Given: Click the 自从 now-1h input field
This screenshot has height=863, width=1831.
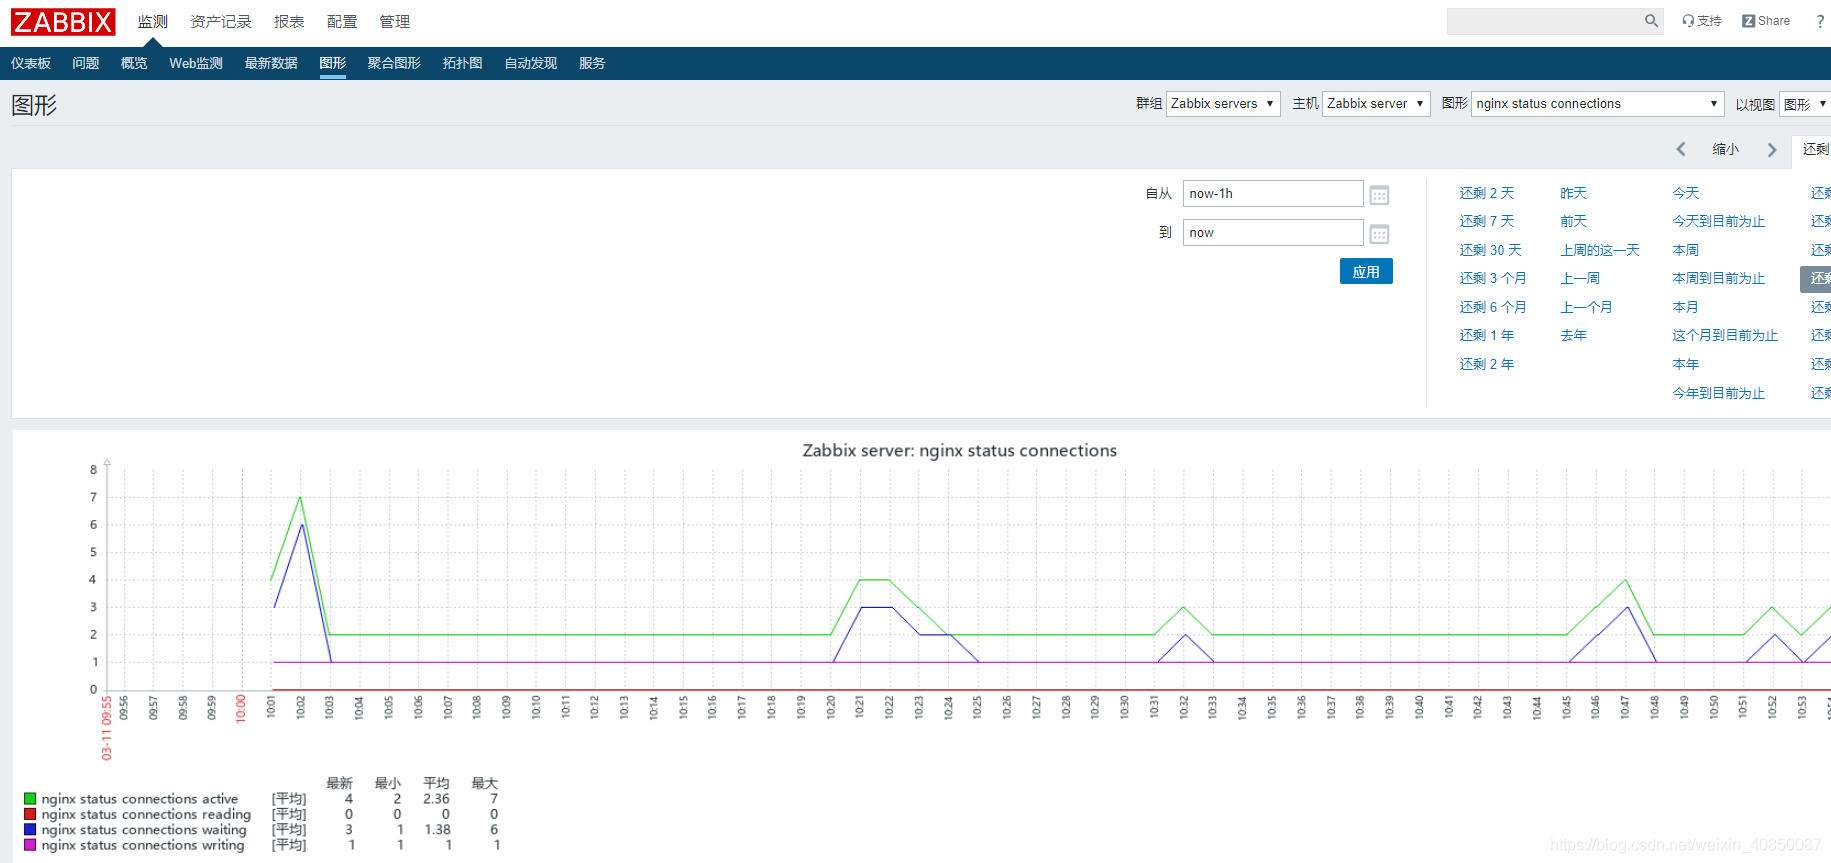Looking at the screenshot, I should (x=1273, y=194).
